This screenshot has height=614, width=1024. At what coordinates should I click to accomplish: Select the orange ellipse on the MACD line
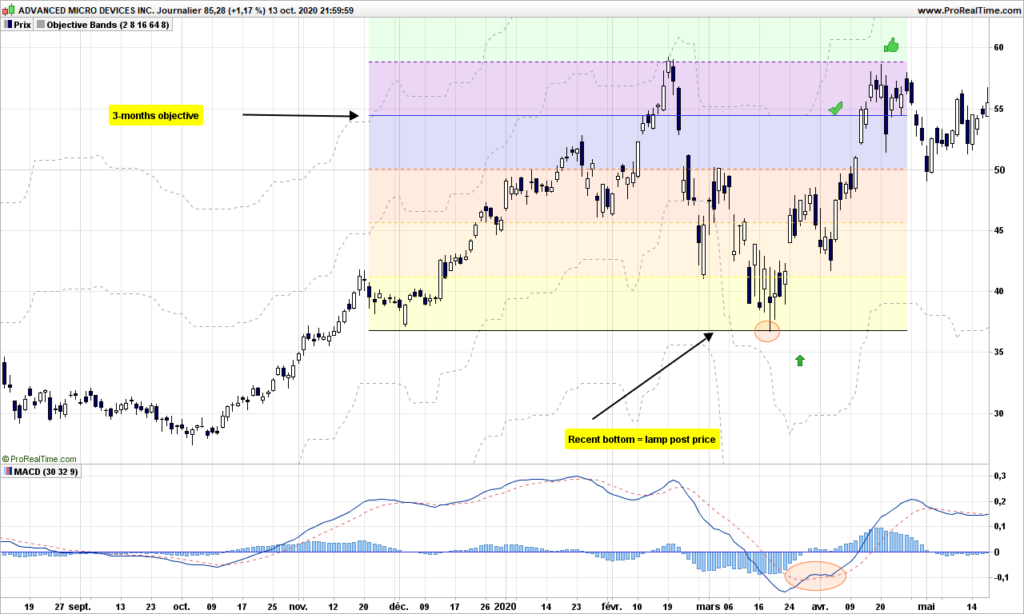coord(815,576)
